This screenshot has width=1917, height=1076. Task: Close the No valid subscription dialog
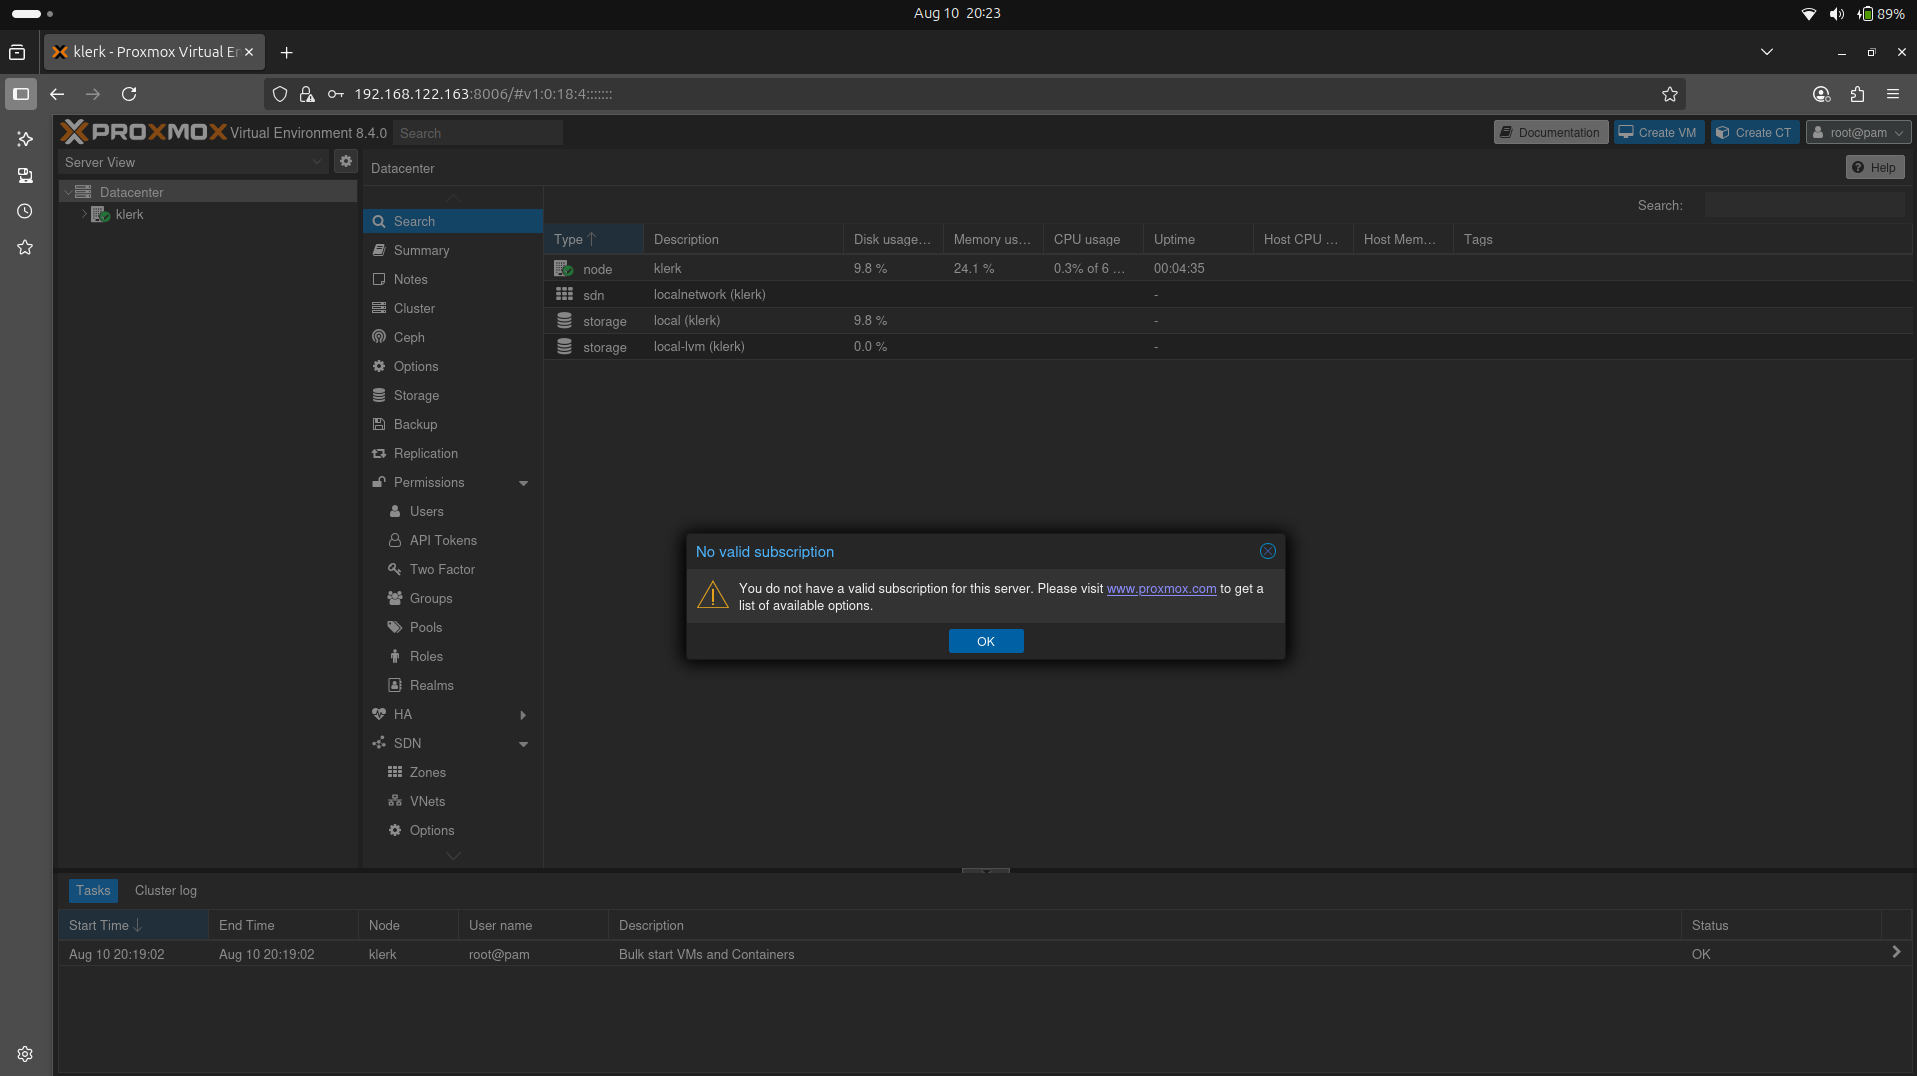[1267, 551]
